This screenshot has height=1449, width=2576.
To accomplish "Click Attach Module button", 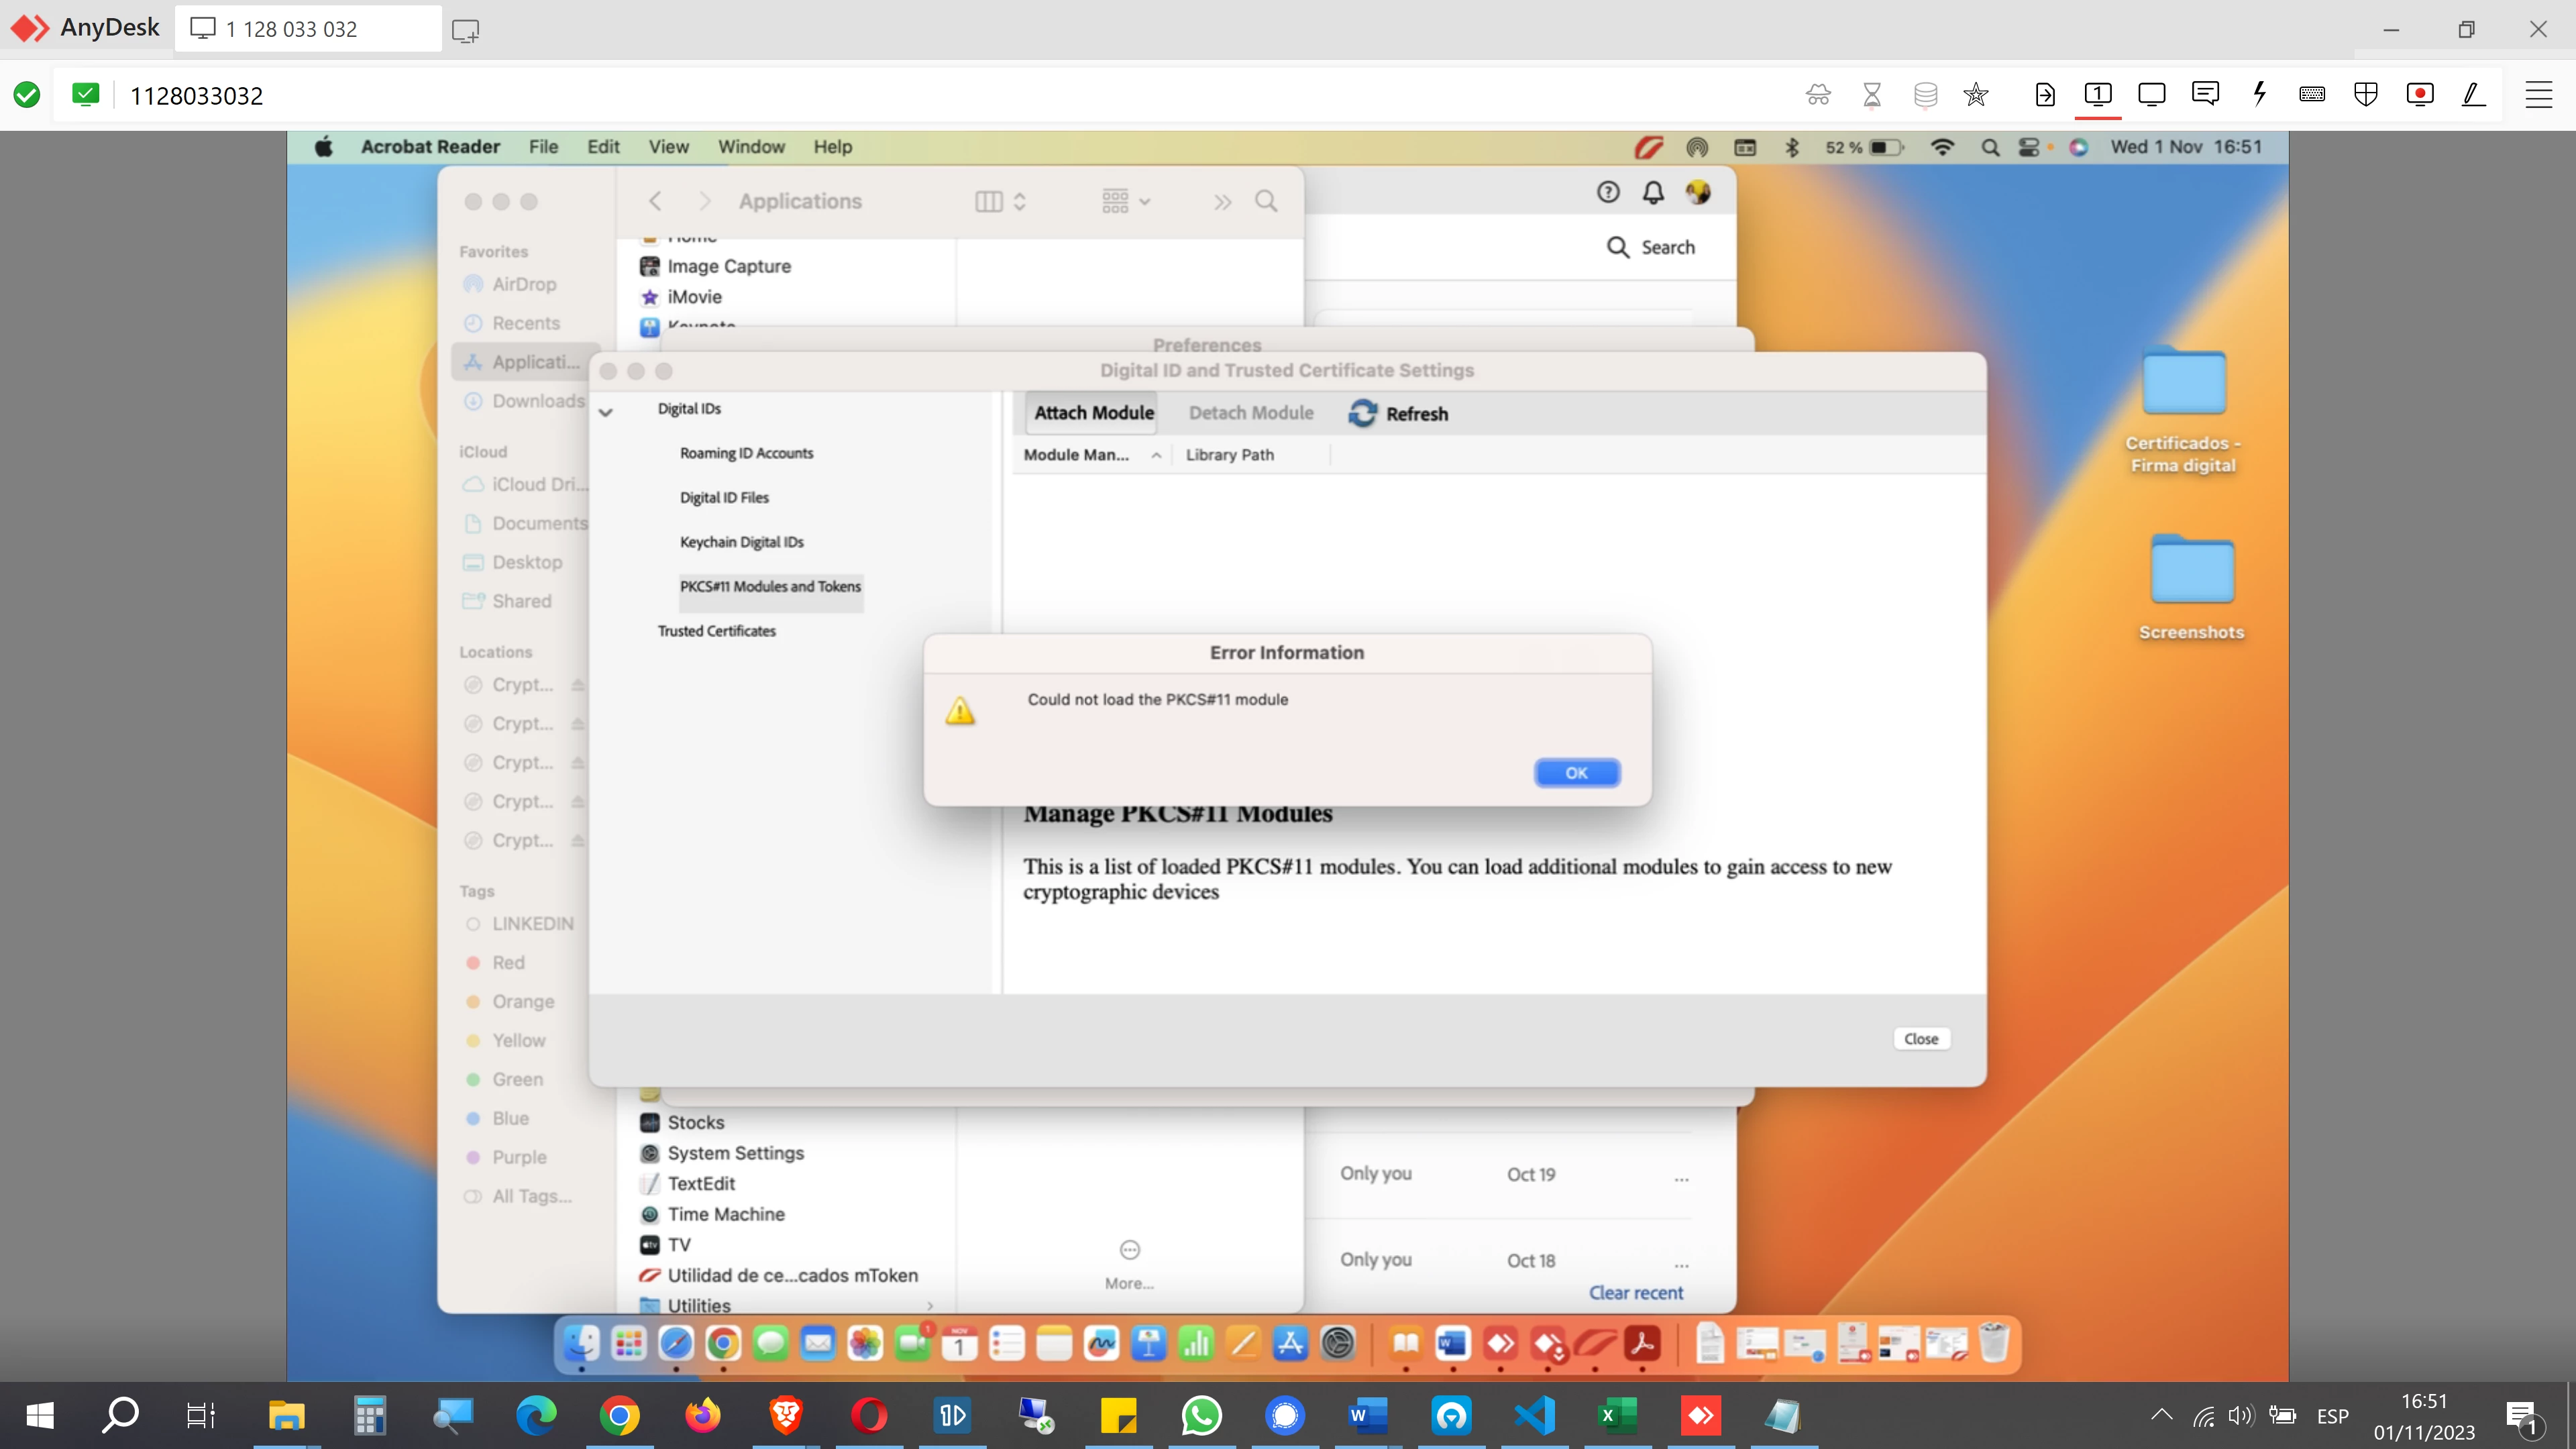I will (x=1093, y=413).
